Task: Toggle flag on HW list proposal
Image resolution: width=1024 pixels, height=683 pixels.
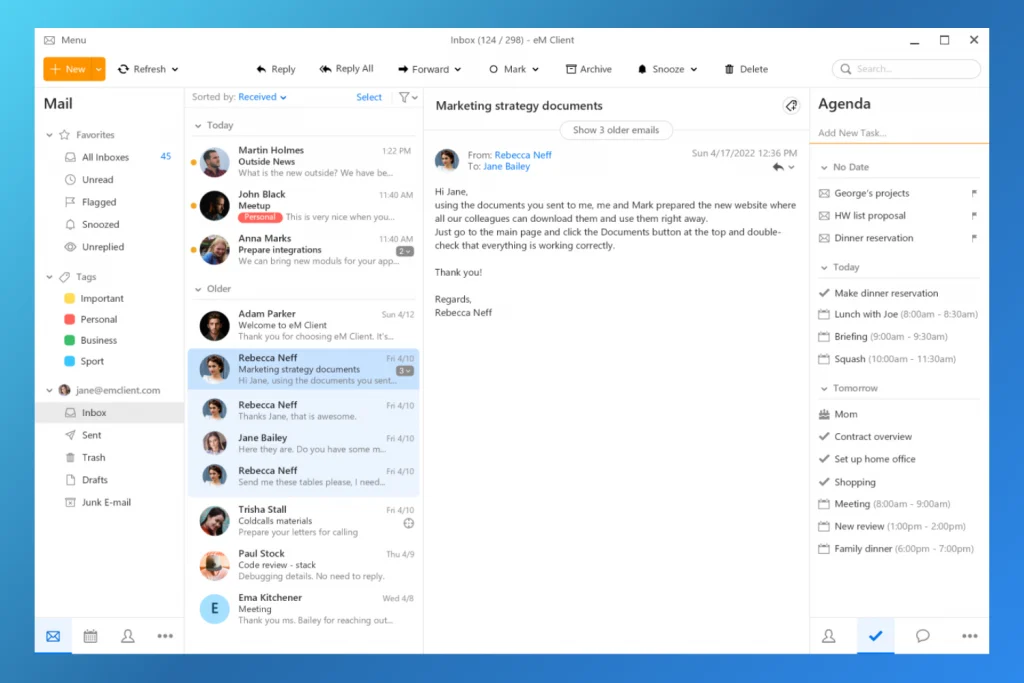Action: (974, 215)
